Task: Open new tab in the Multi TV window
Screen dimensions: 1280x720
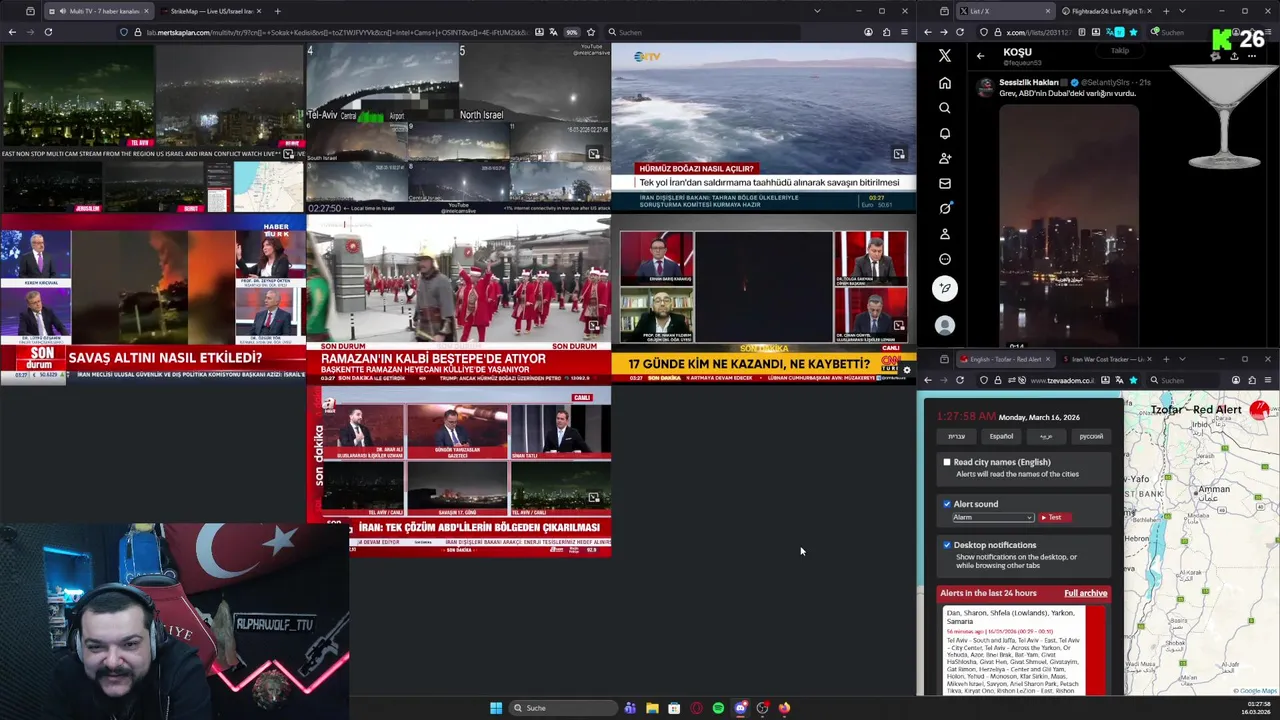Action: click(x=278, y=11)
